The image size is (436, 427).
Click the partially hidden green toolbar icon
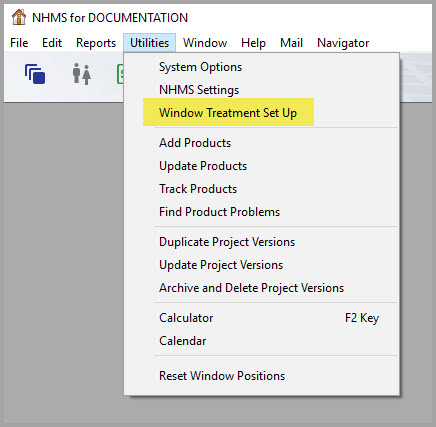120,74
